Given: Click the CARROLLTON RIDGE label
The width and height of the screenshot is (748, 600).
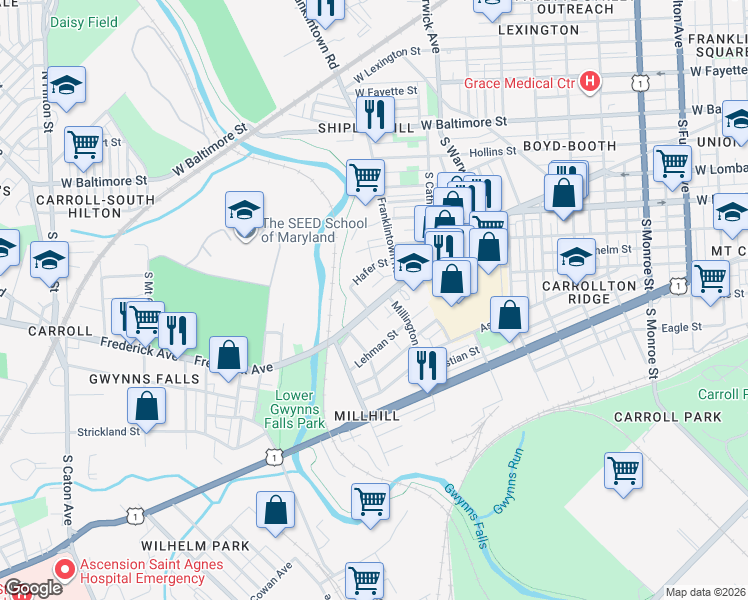Looking at the screenshot, I should pos(589,292).
